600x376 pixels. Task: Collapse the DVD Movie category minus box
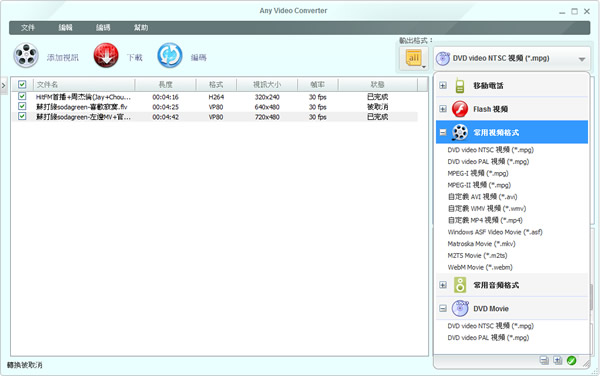(443, 308)
